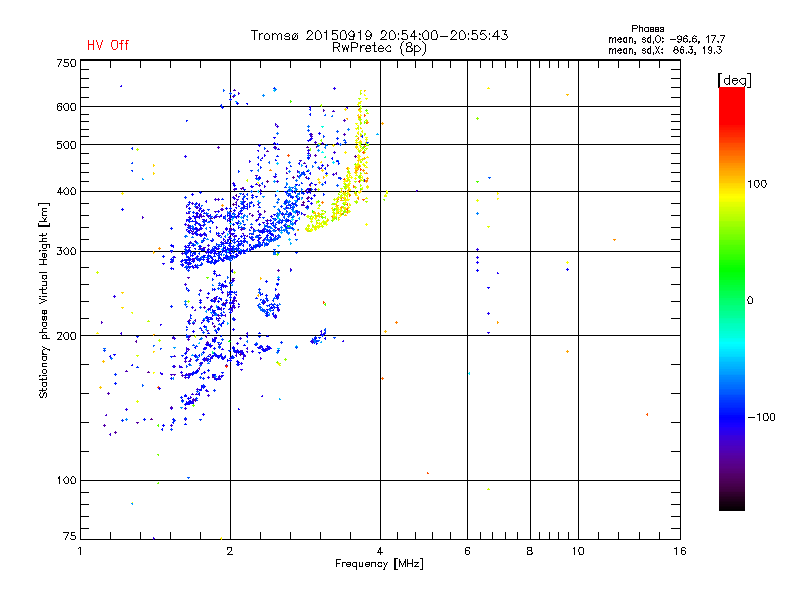
Task: Click y-axis tick label '400'
Action: pyautogui.click(x=66, y=191)
